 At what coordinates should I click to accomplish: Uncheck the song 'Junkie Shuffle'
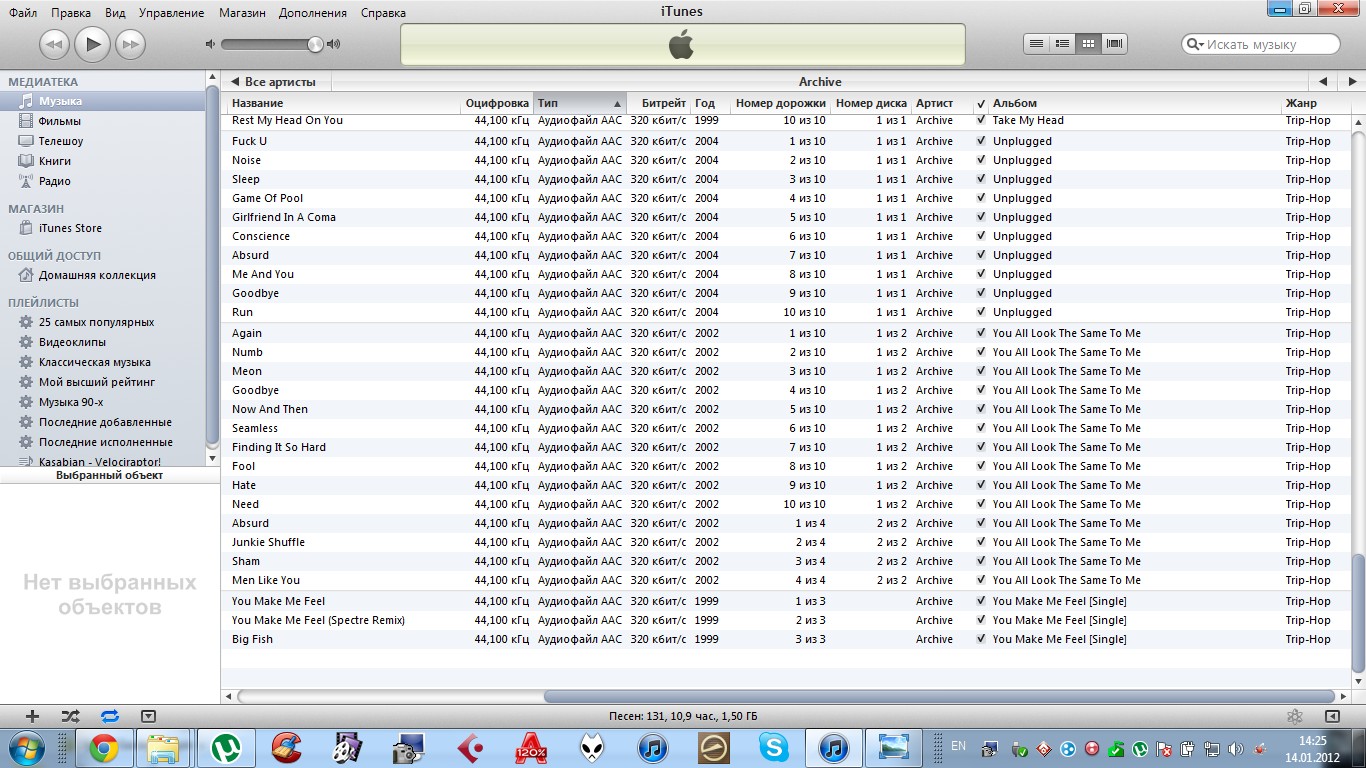(981, 542)
